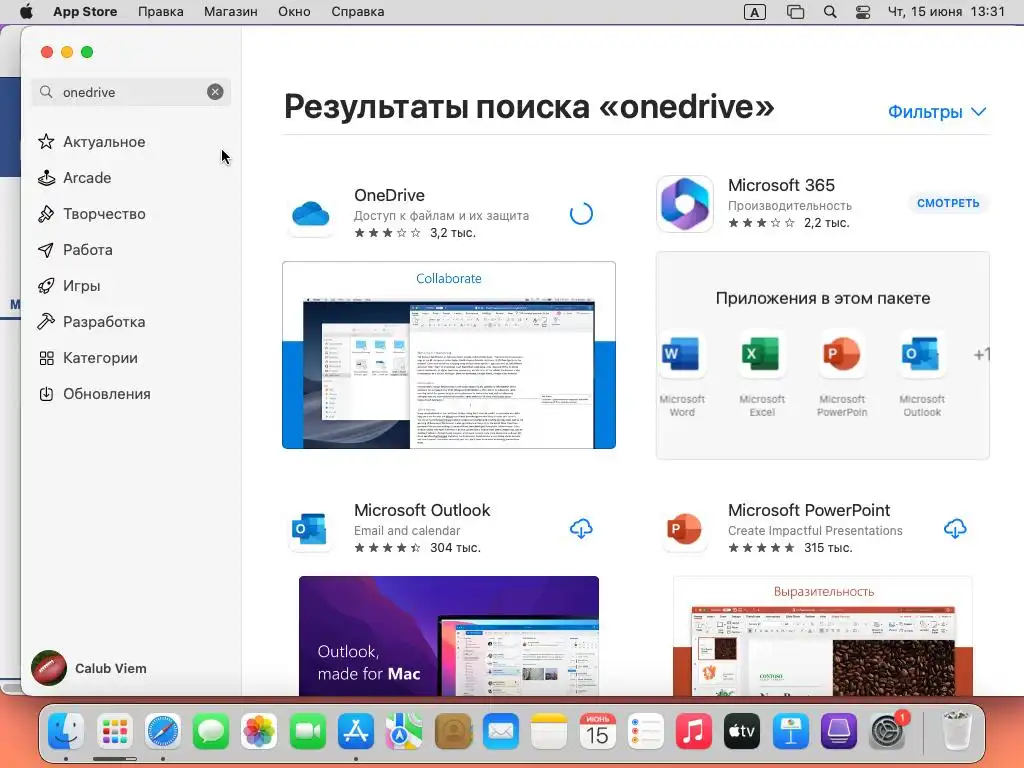Open Control Center in the menu bar
This screenshot has height=768, width=1024.
point(863,12)
